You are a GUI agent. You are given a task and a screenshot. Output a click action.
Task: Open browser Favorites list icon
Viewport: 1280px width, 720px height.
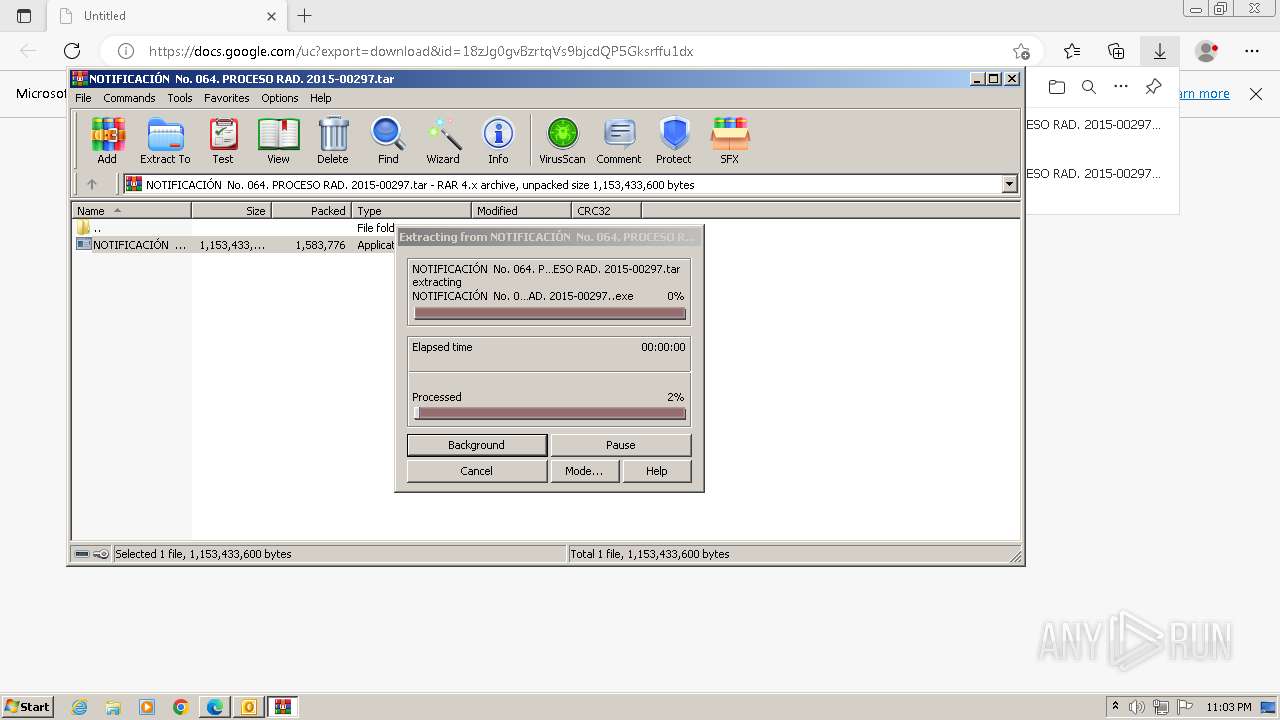tap(1072, 51)
